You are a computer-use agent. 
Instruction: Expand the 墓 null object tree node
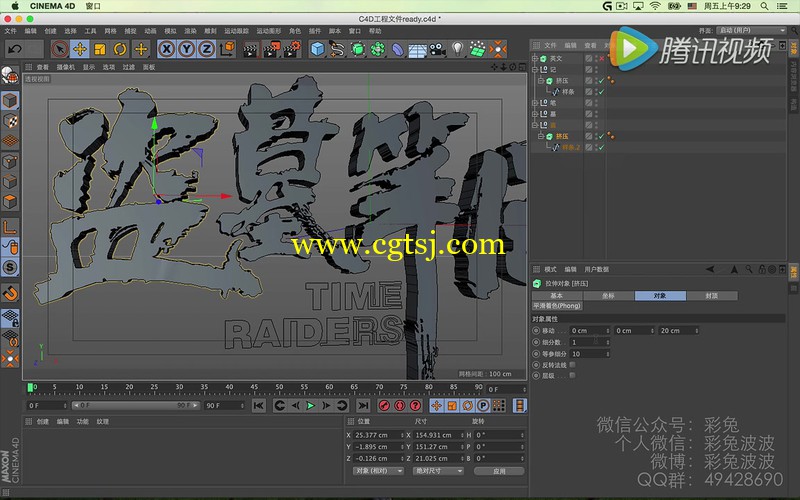coord(535,114)
